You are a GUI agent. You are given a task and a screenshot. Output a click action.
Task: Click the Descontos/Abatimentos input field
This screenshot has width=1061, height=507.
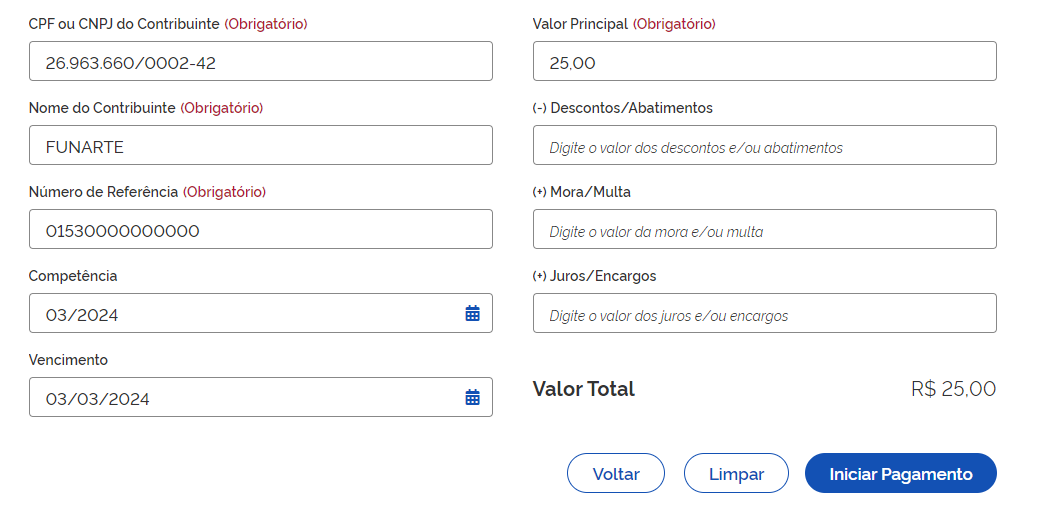coord(764,146)
